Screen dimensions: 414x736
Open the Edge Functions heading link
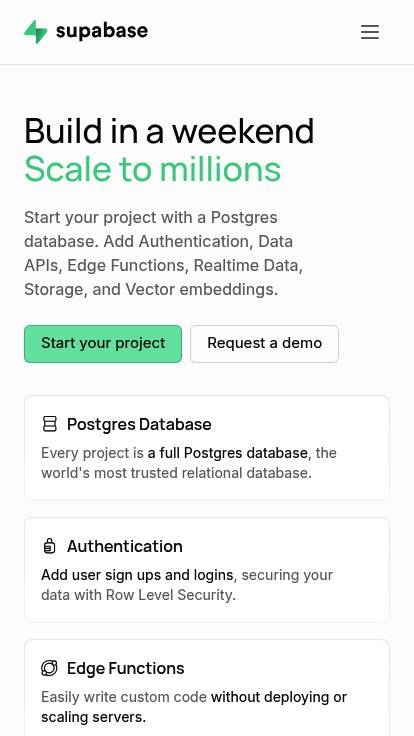point(126,668)
